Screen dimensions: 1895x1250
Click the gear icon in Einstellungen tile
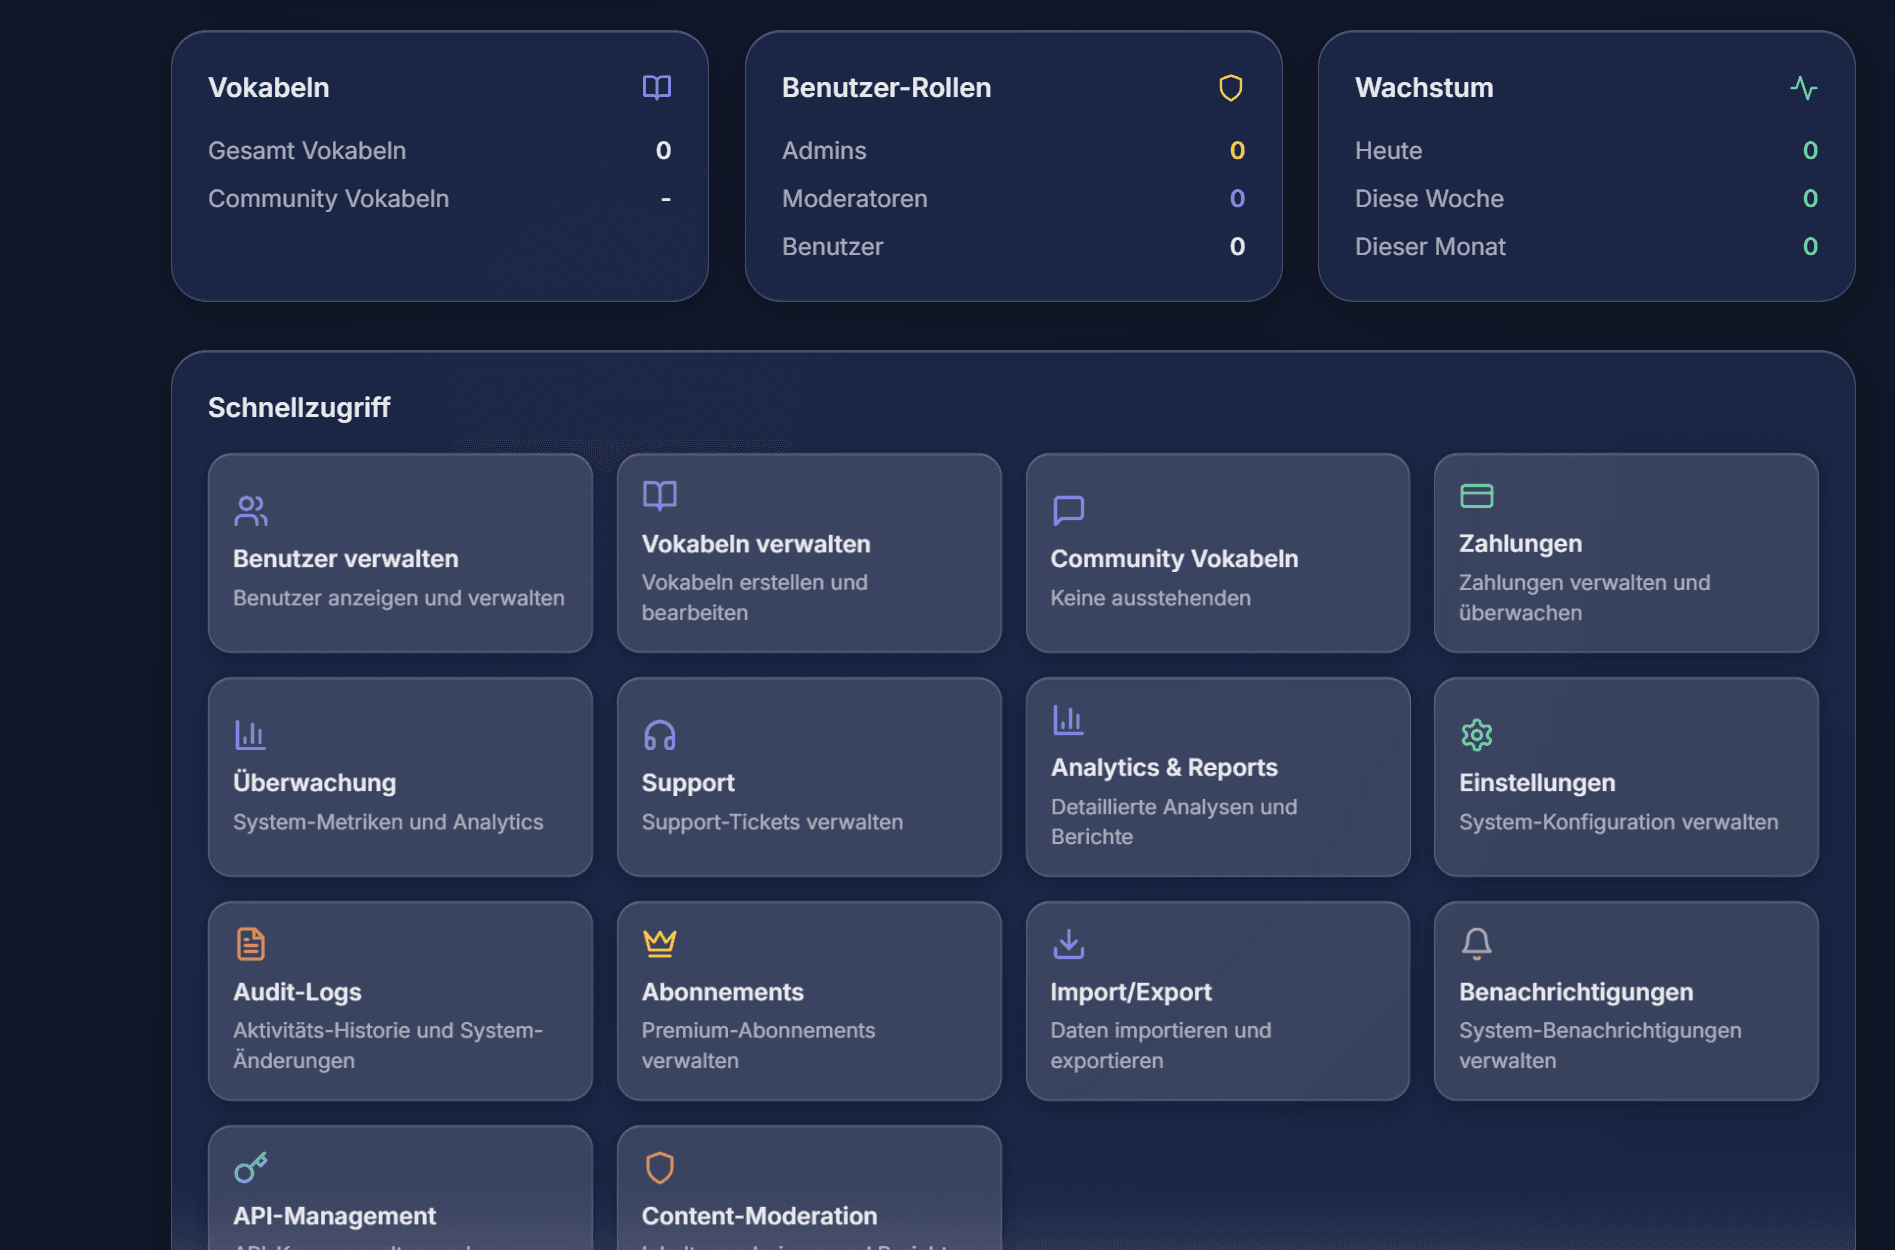click(1476, 735)
